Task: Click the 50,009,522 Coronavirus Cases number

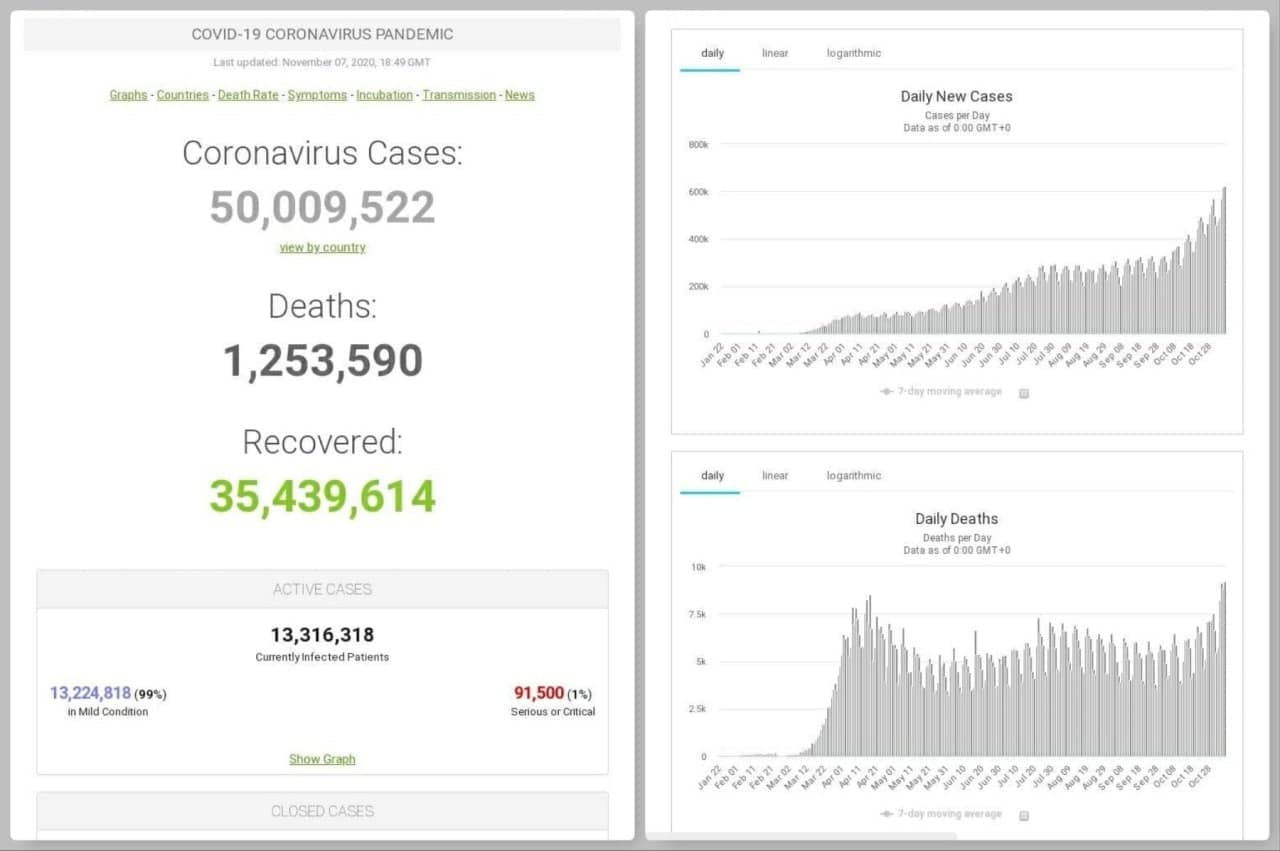Action: point(322,207)
